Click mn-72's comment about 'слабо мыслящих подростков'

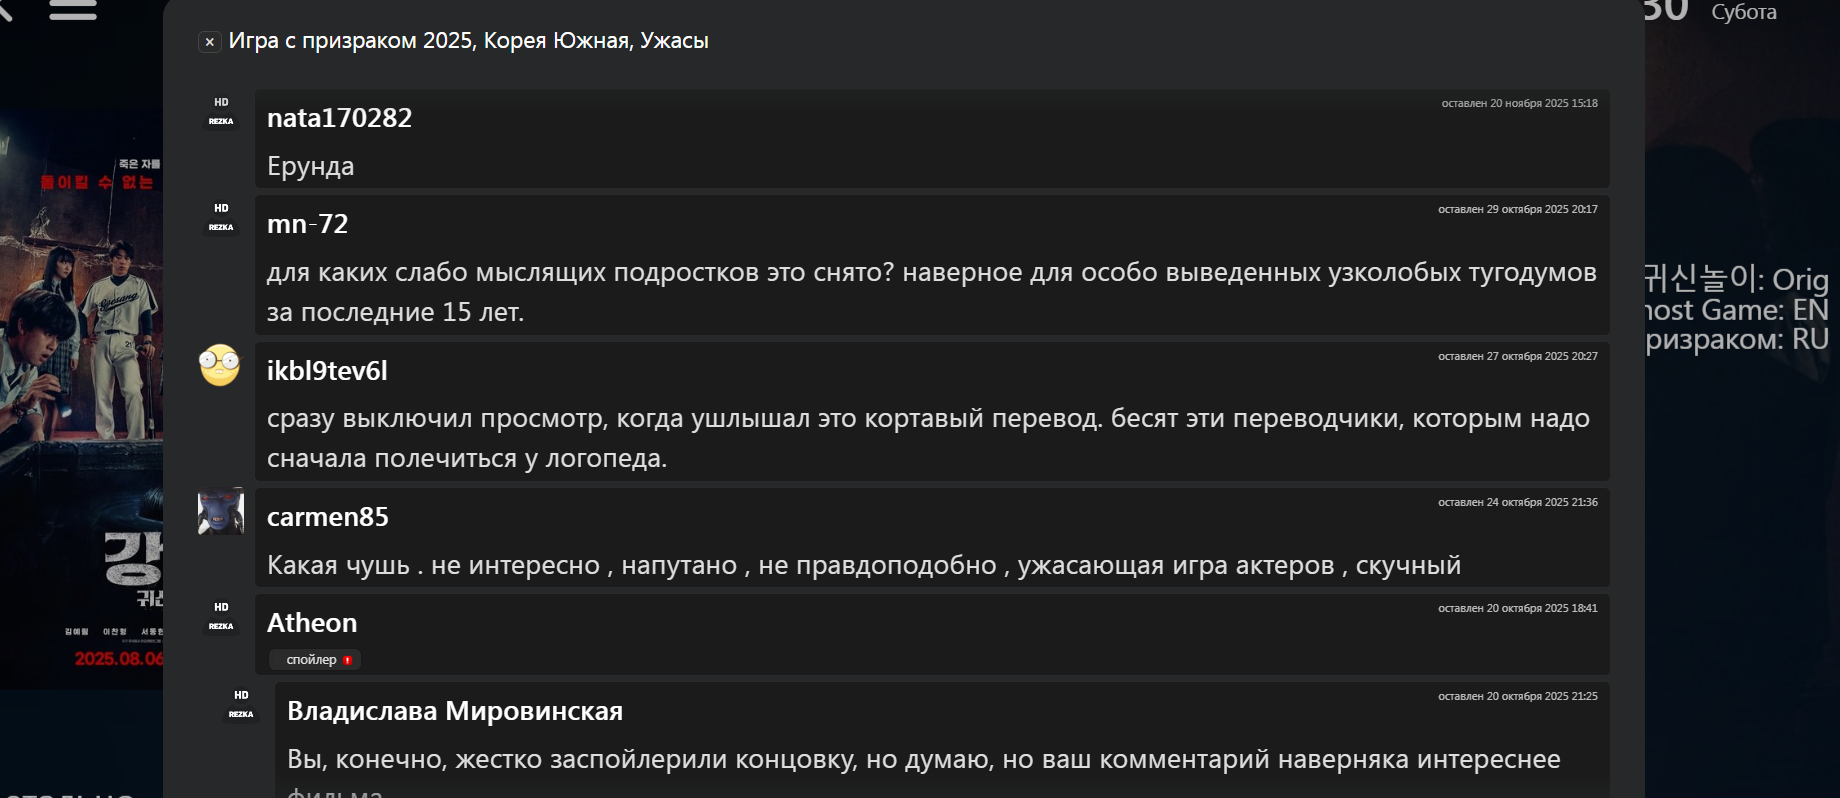tap(931, 292)
